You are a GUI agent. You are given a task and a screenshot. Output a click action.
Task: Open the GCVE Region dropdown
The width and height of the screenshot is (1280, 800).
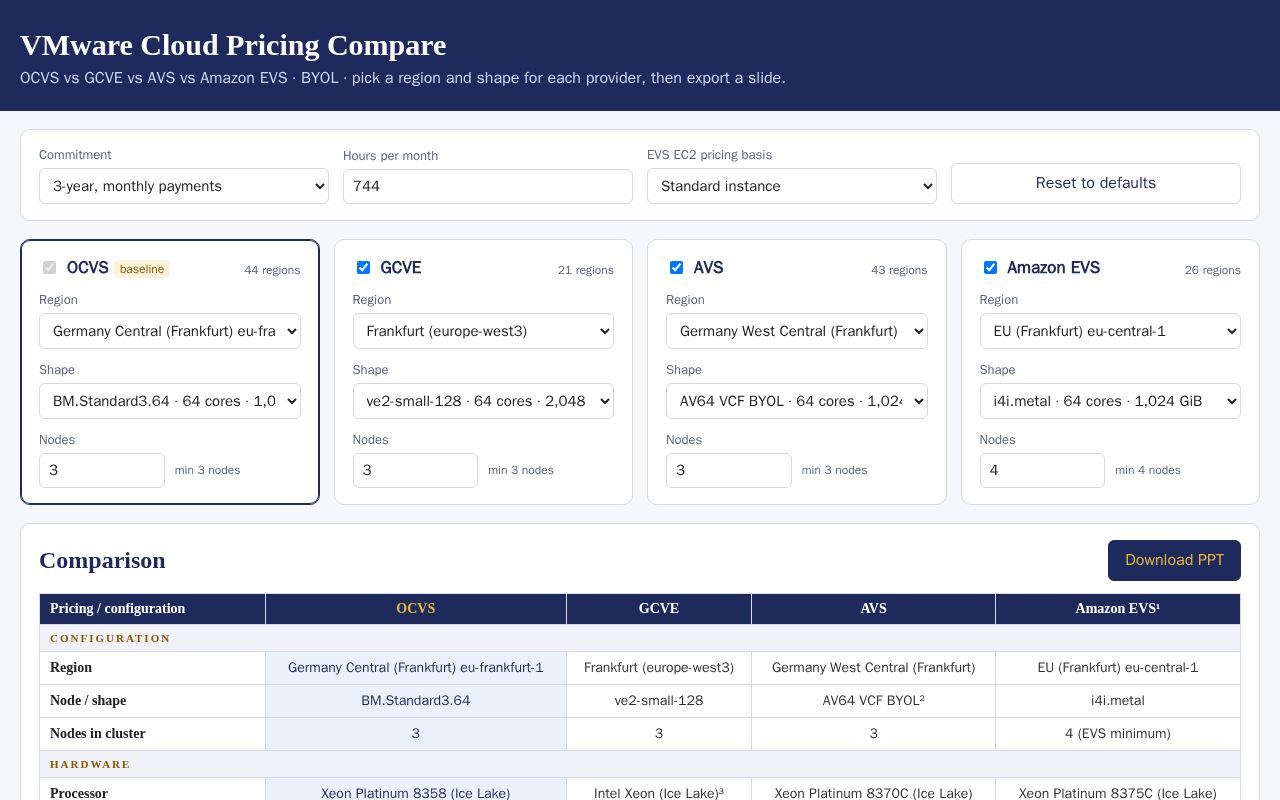483,331
